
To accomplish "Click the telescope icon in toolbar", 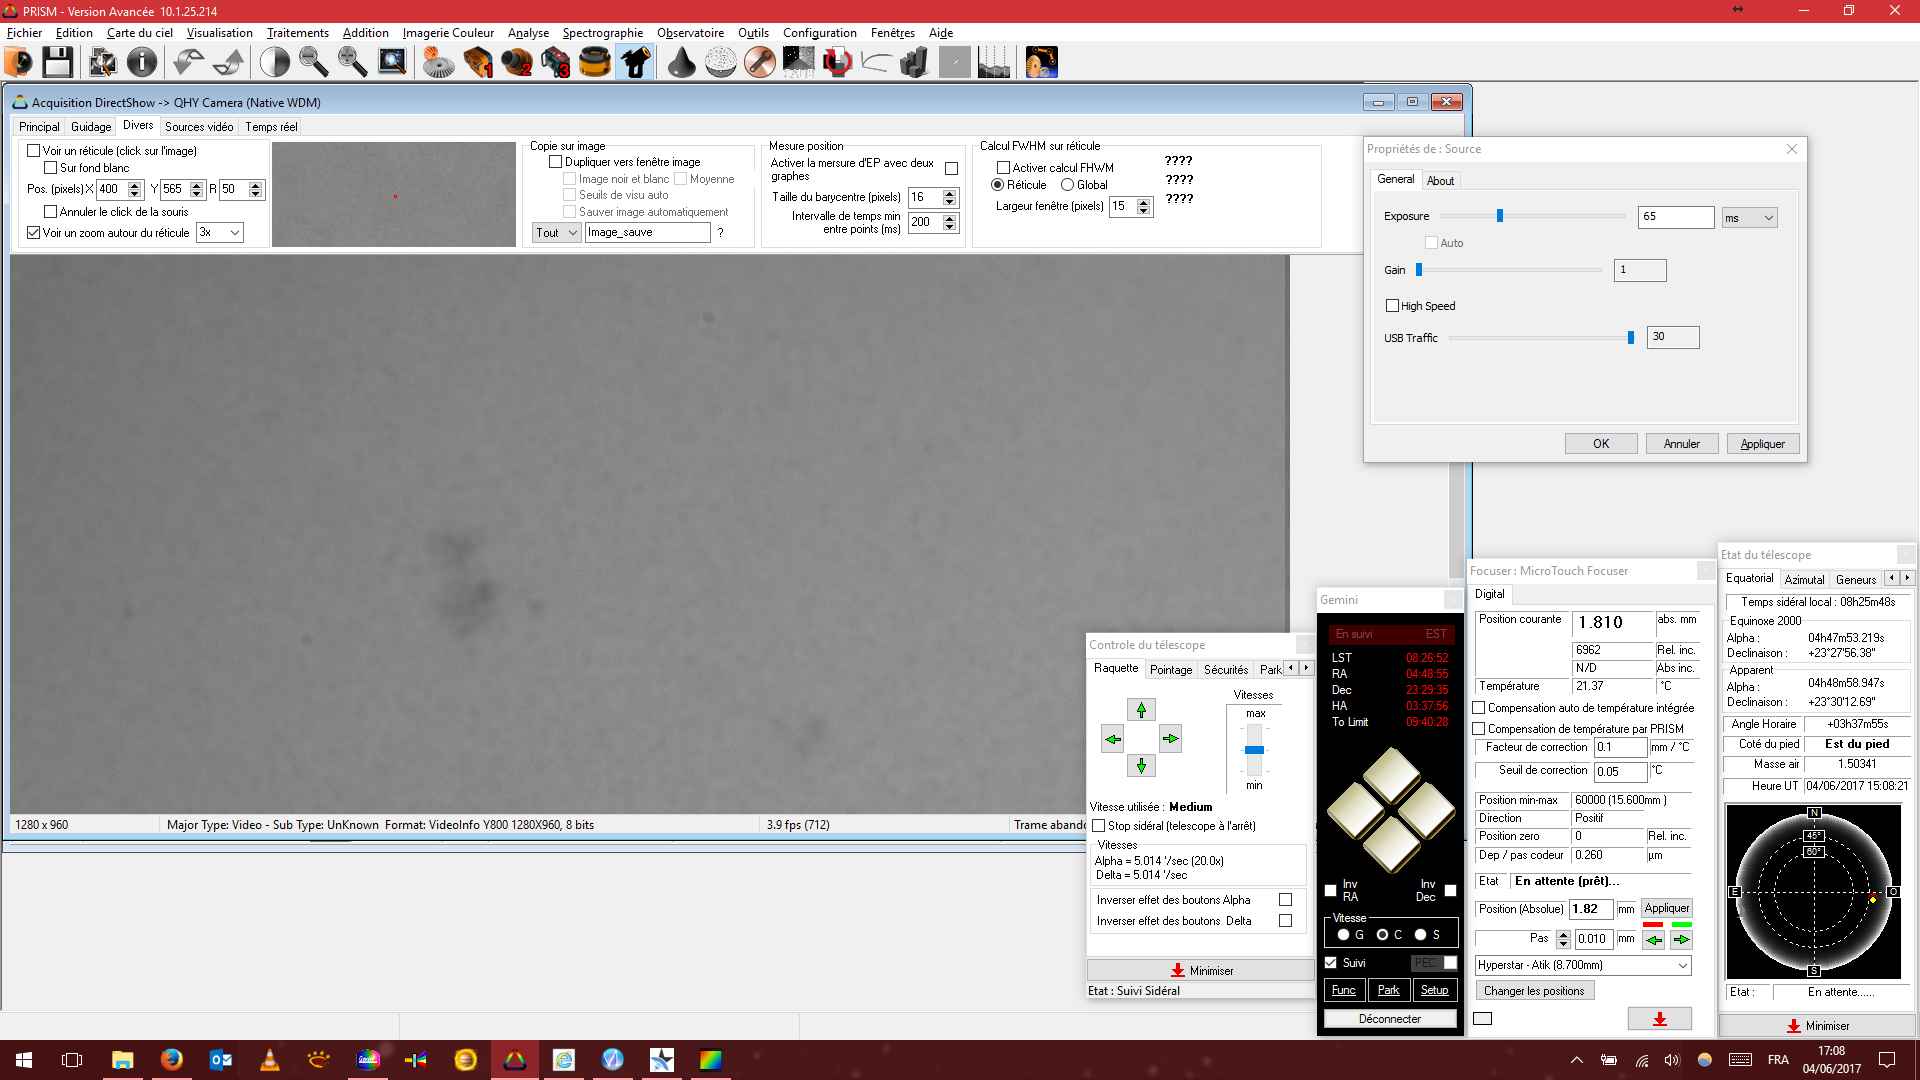I will pos(636,62).
